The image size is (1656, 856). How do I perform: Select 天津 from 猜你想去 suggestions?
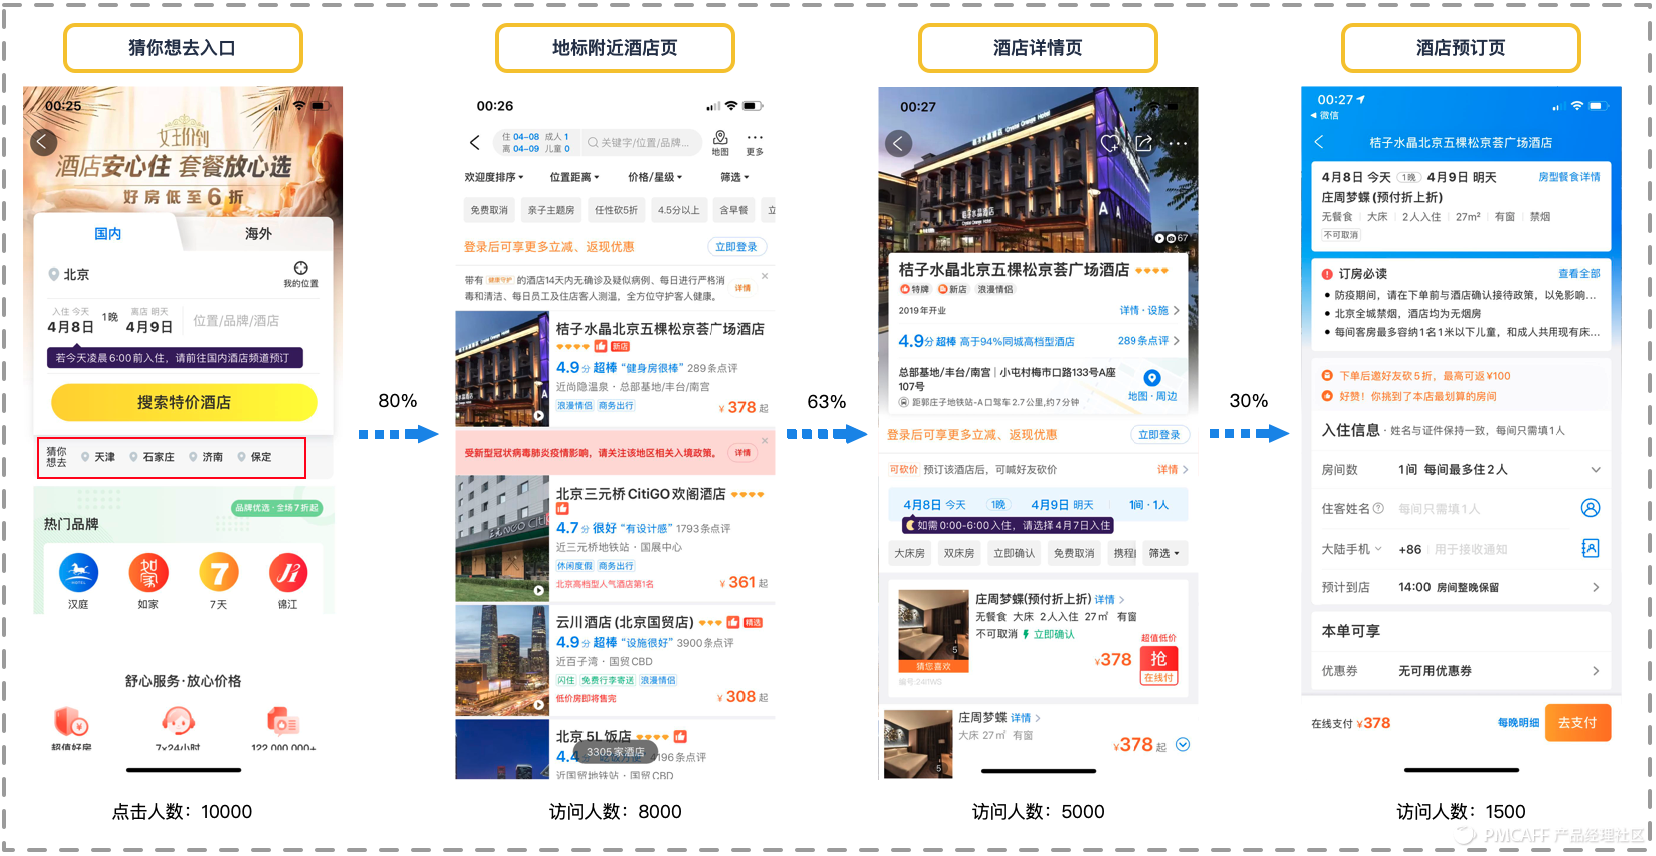click(98, 457)
